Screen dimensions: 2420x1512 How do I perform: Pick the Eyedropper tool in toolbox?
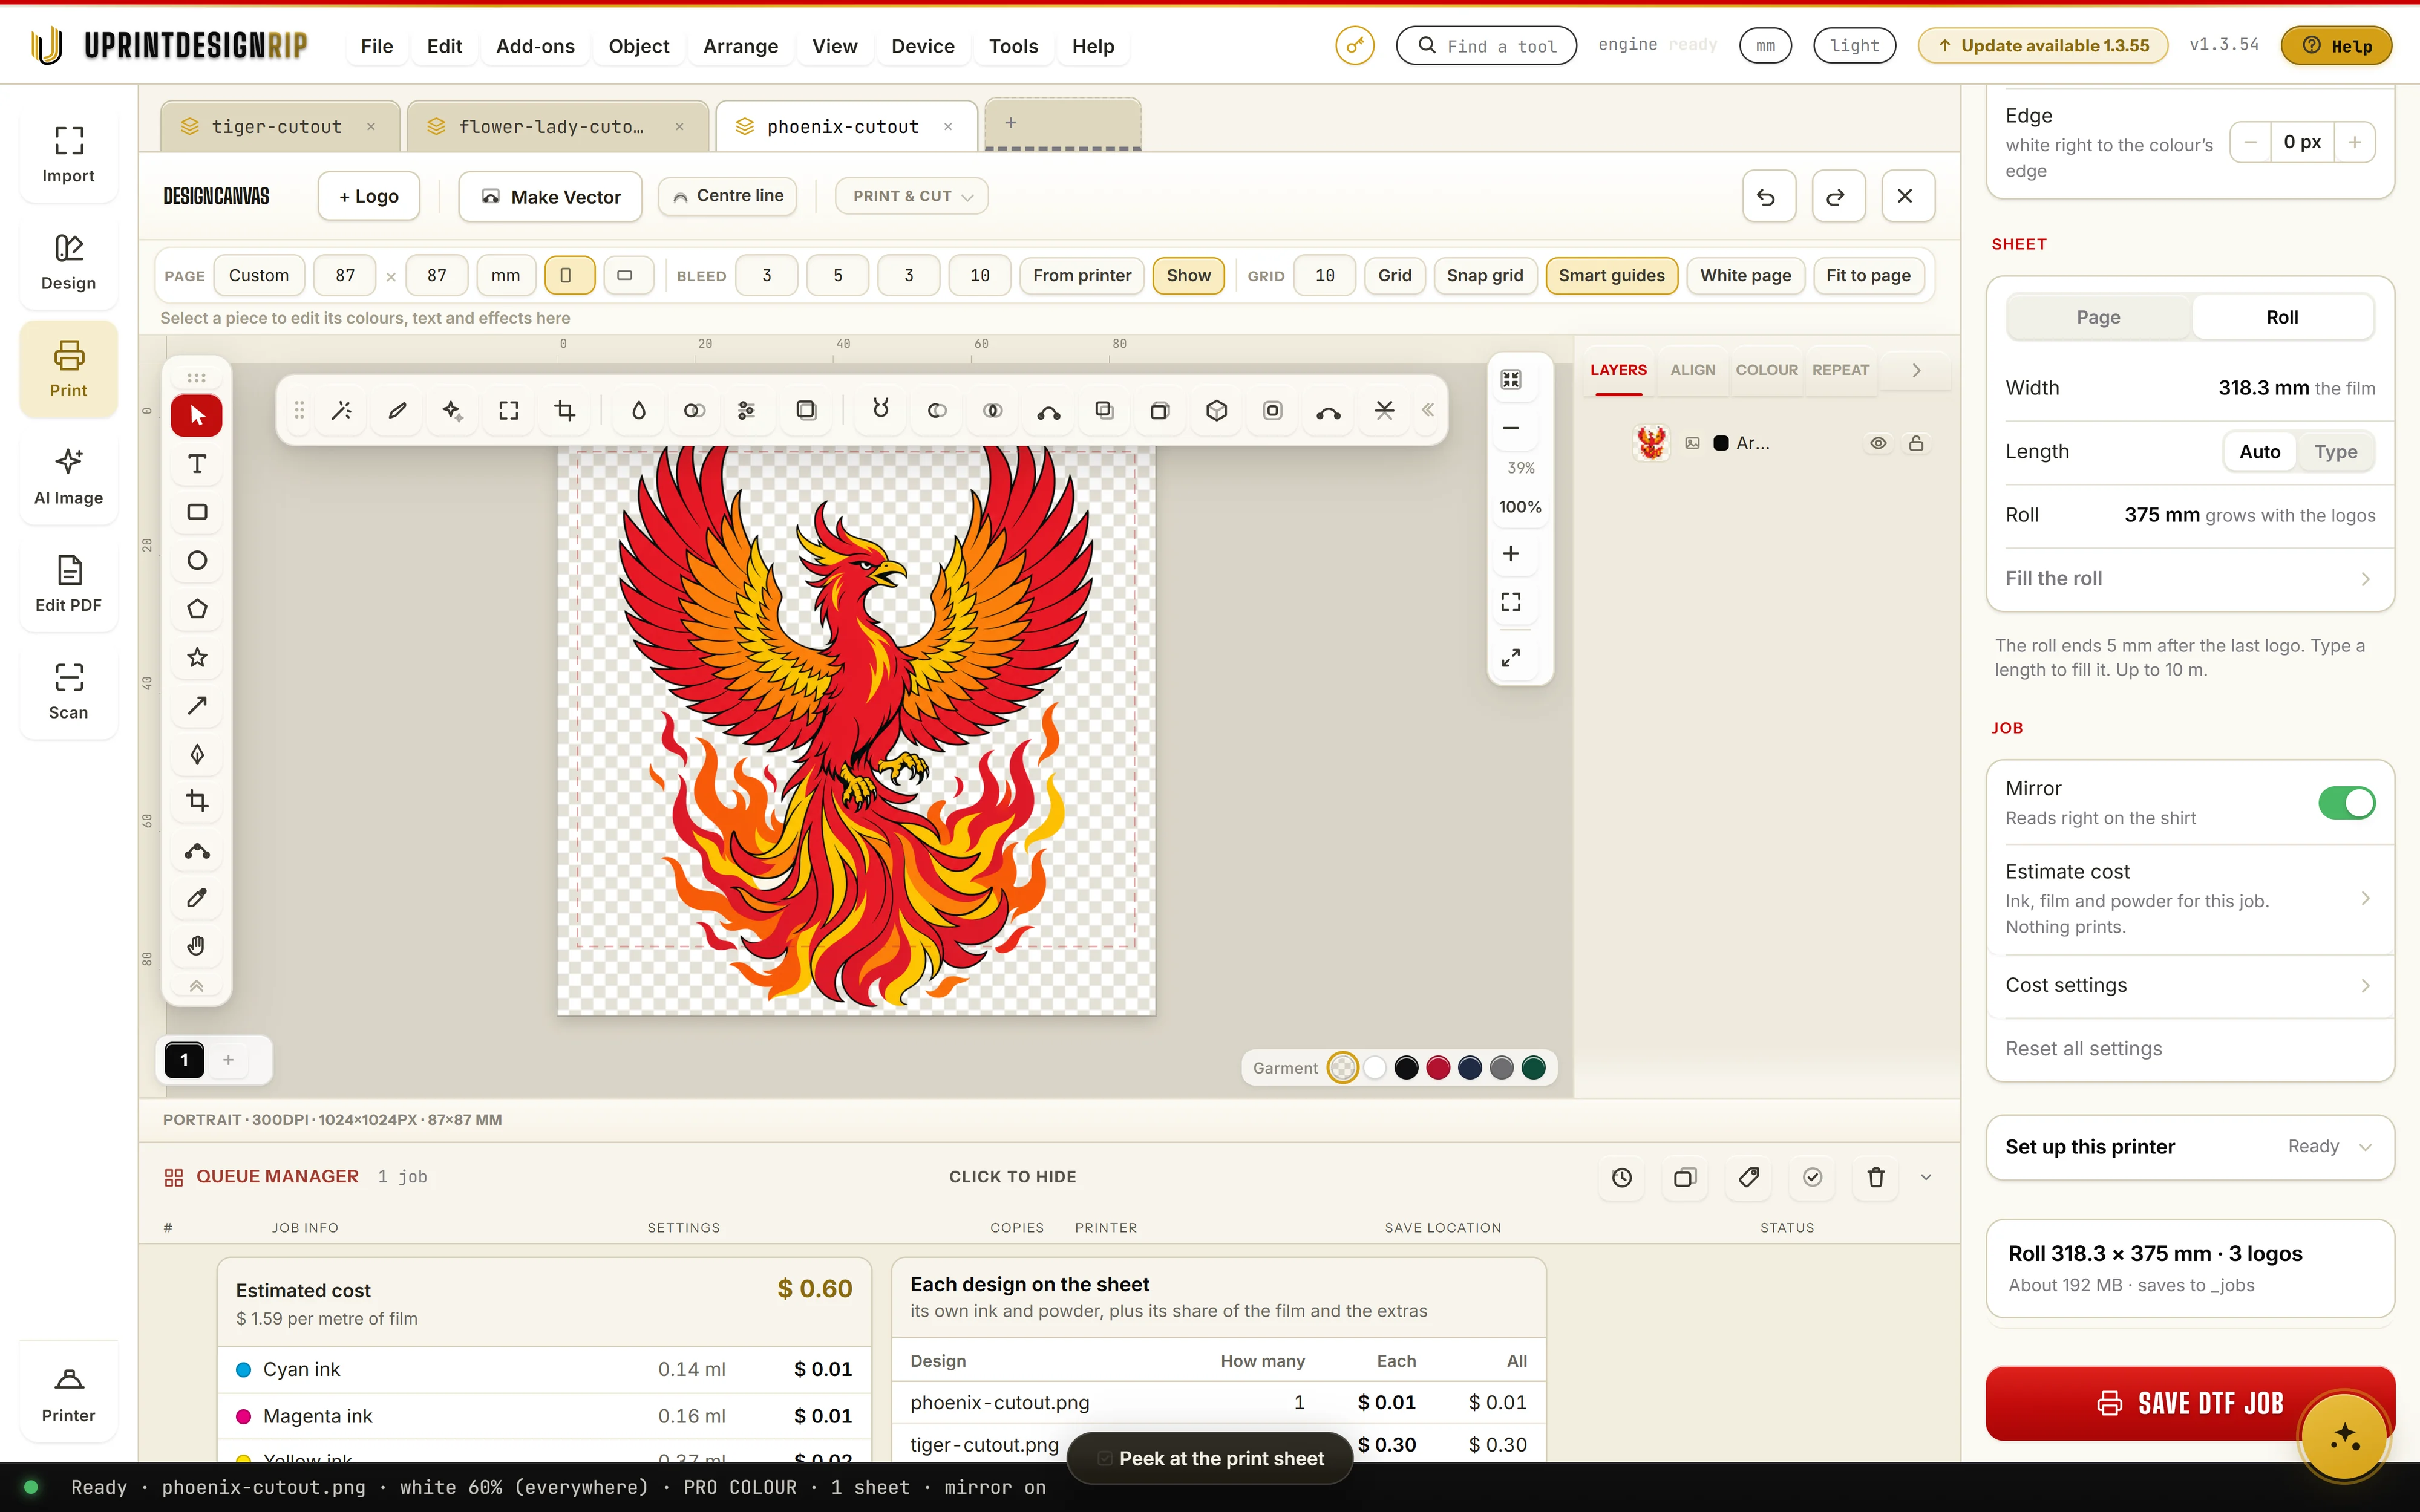tap(197, 898)
